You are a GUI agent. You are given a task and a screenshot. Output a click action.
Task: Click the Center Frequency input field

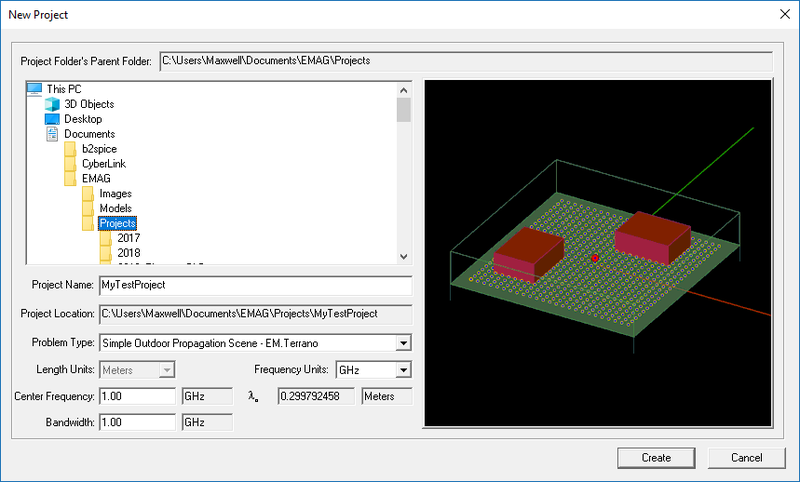coord(137,396)
